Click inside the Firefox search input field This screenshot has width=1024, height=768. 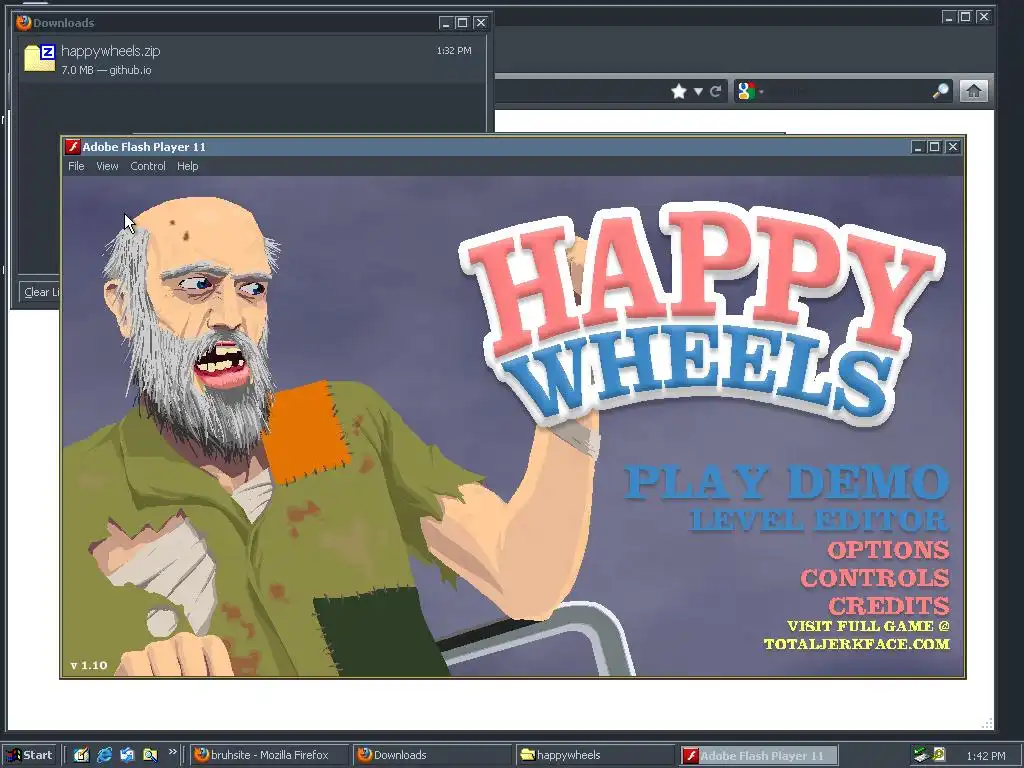tap(848, 91)
